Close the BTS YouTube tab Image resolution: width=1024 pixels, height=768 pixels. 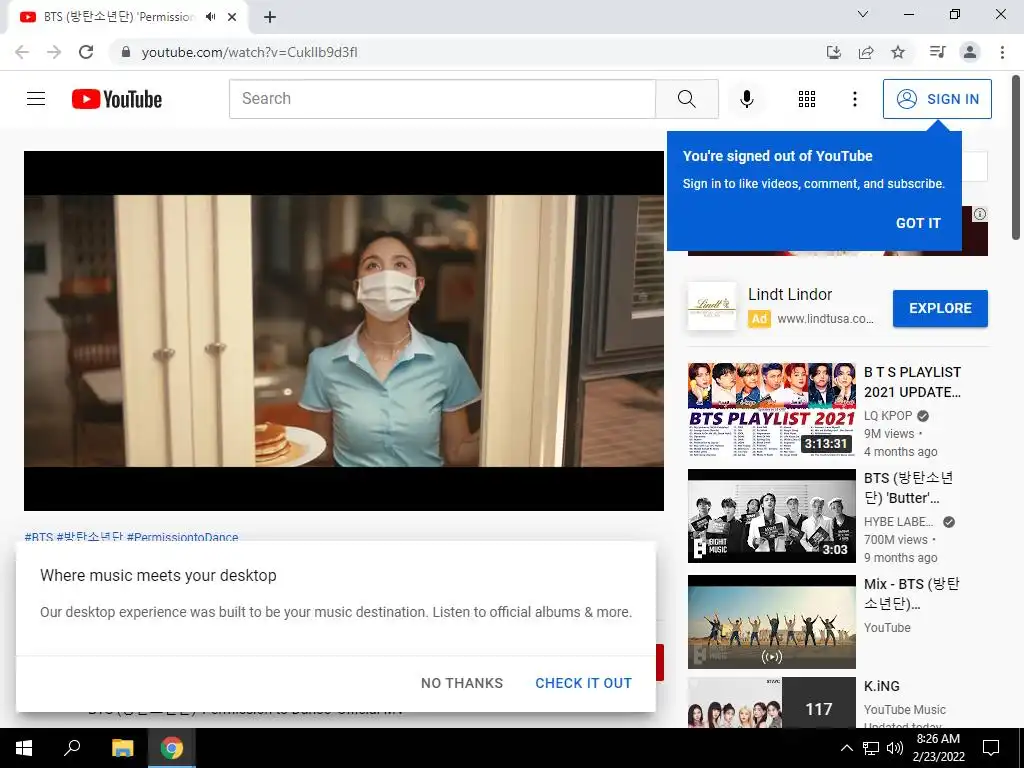pos(232,17)
